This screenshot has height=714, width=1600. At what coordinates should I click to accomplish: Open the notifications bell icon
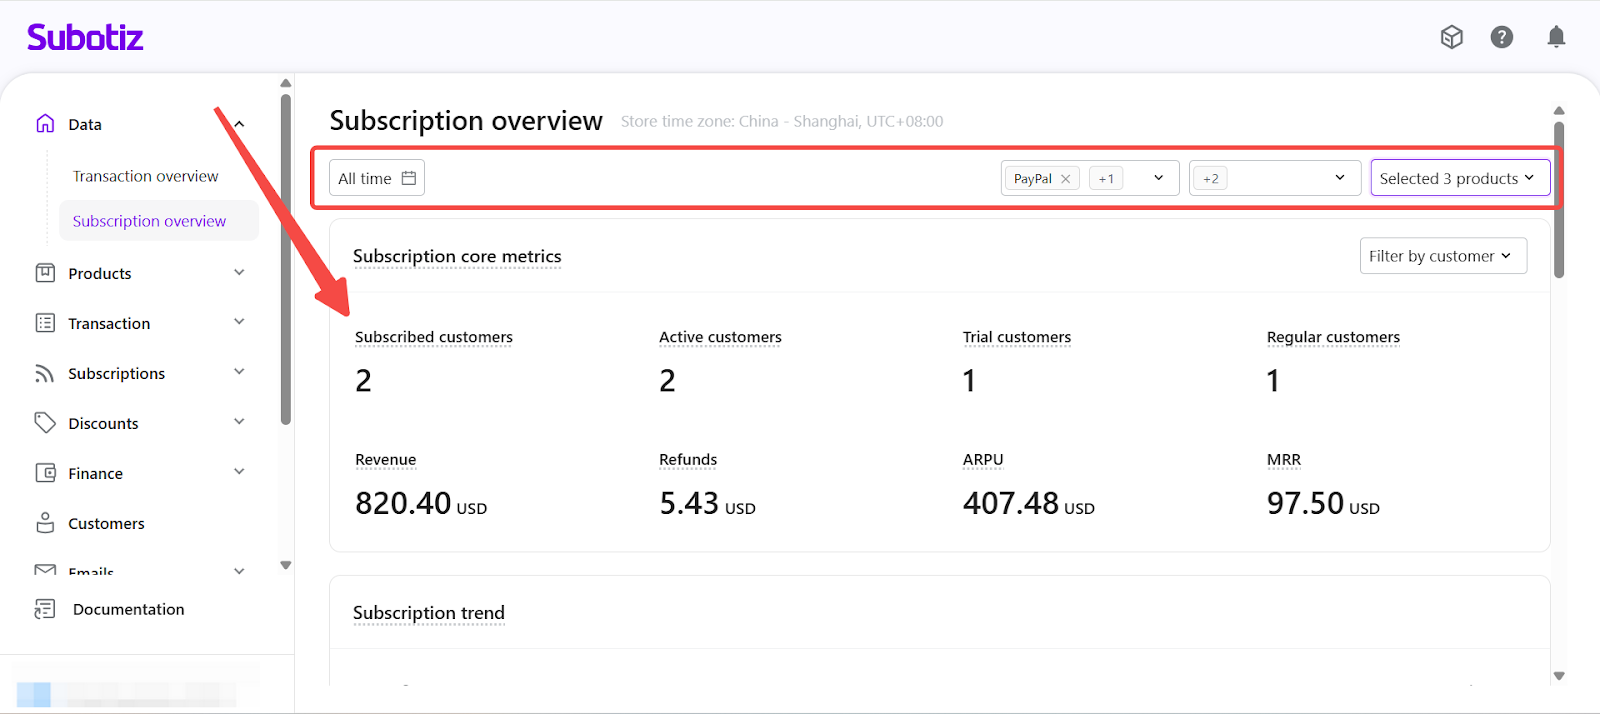tap(1556, 37)
